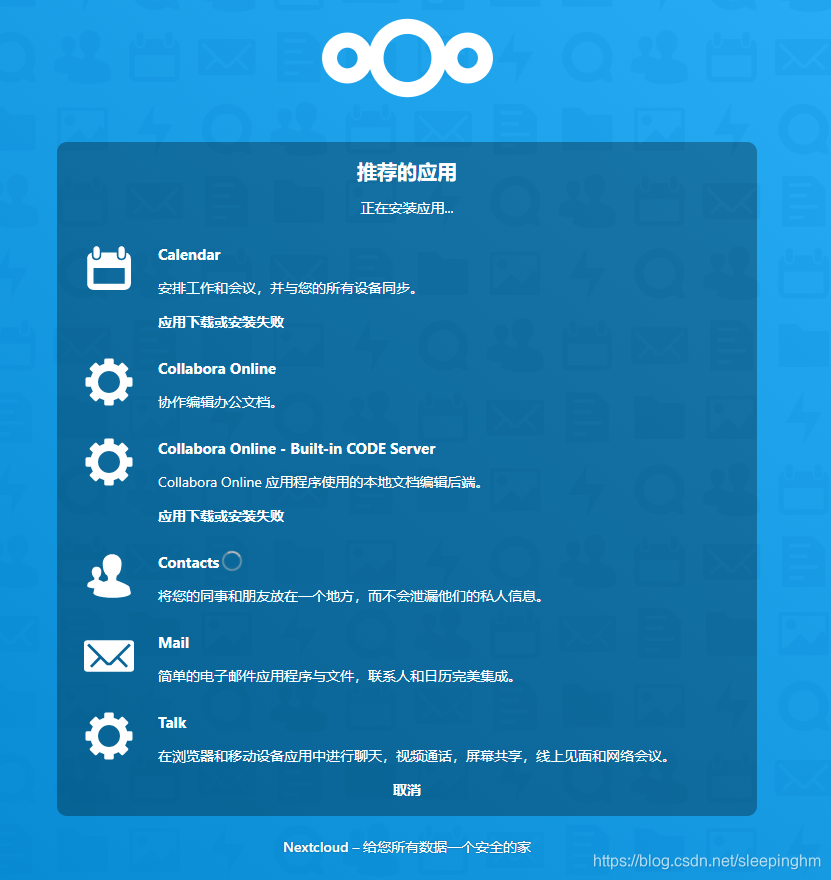This screenshot has height=880, width=831.
Task: Select the Mail app title
Action: click(173, 643)
